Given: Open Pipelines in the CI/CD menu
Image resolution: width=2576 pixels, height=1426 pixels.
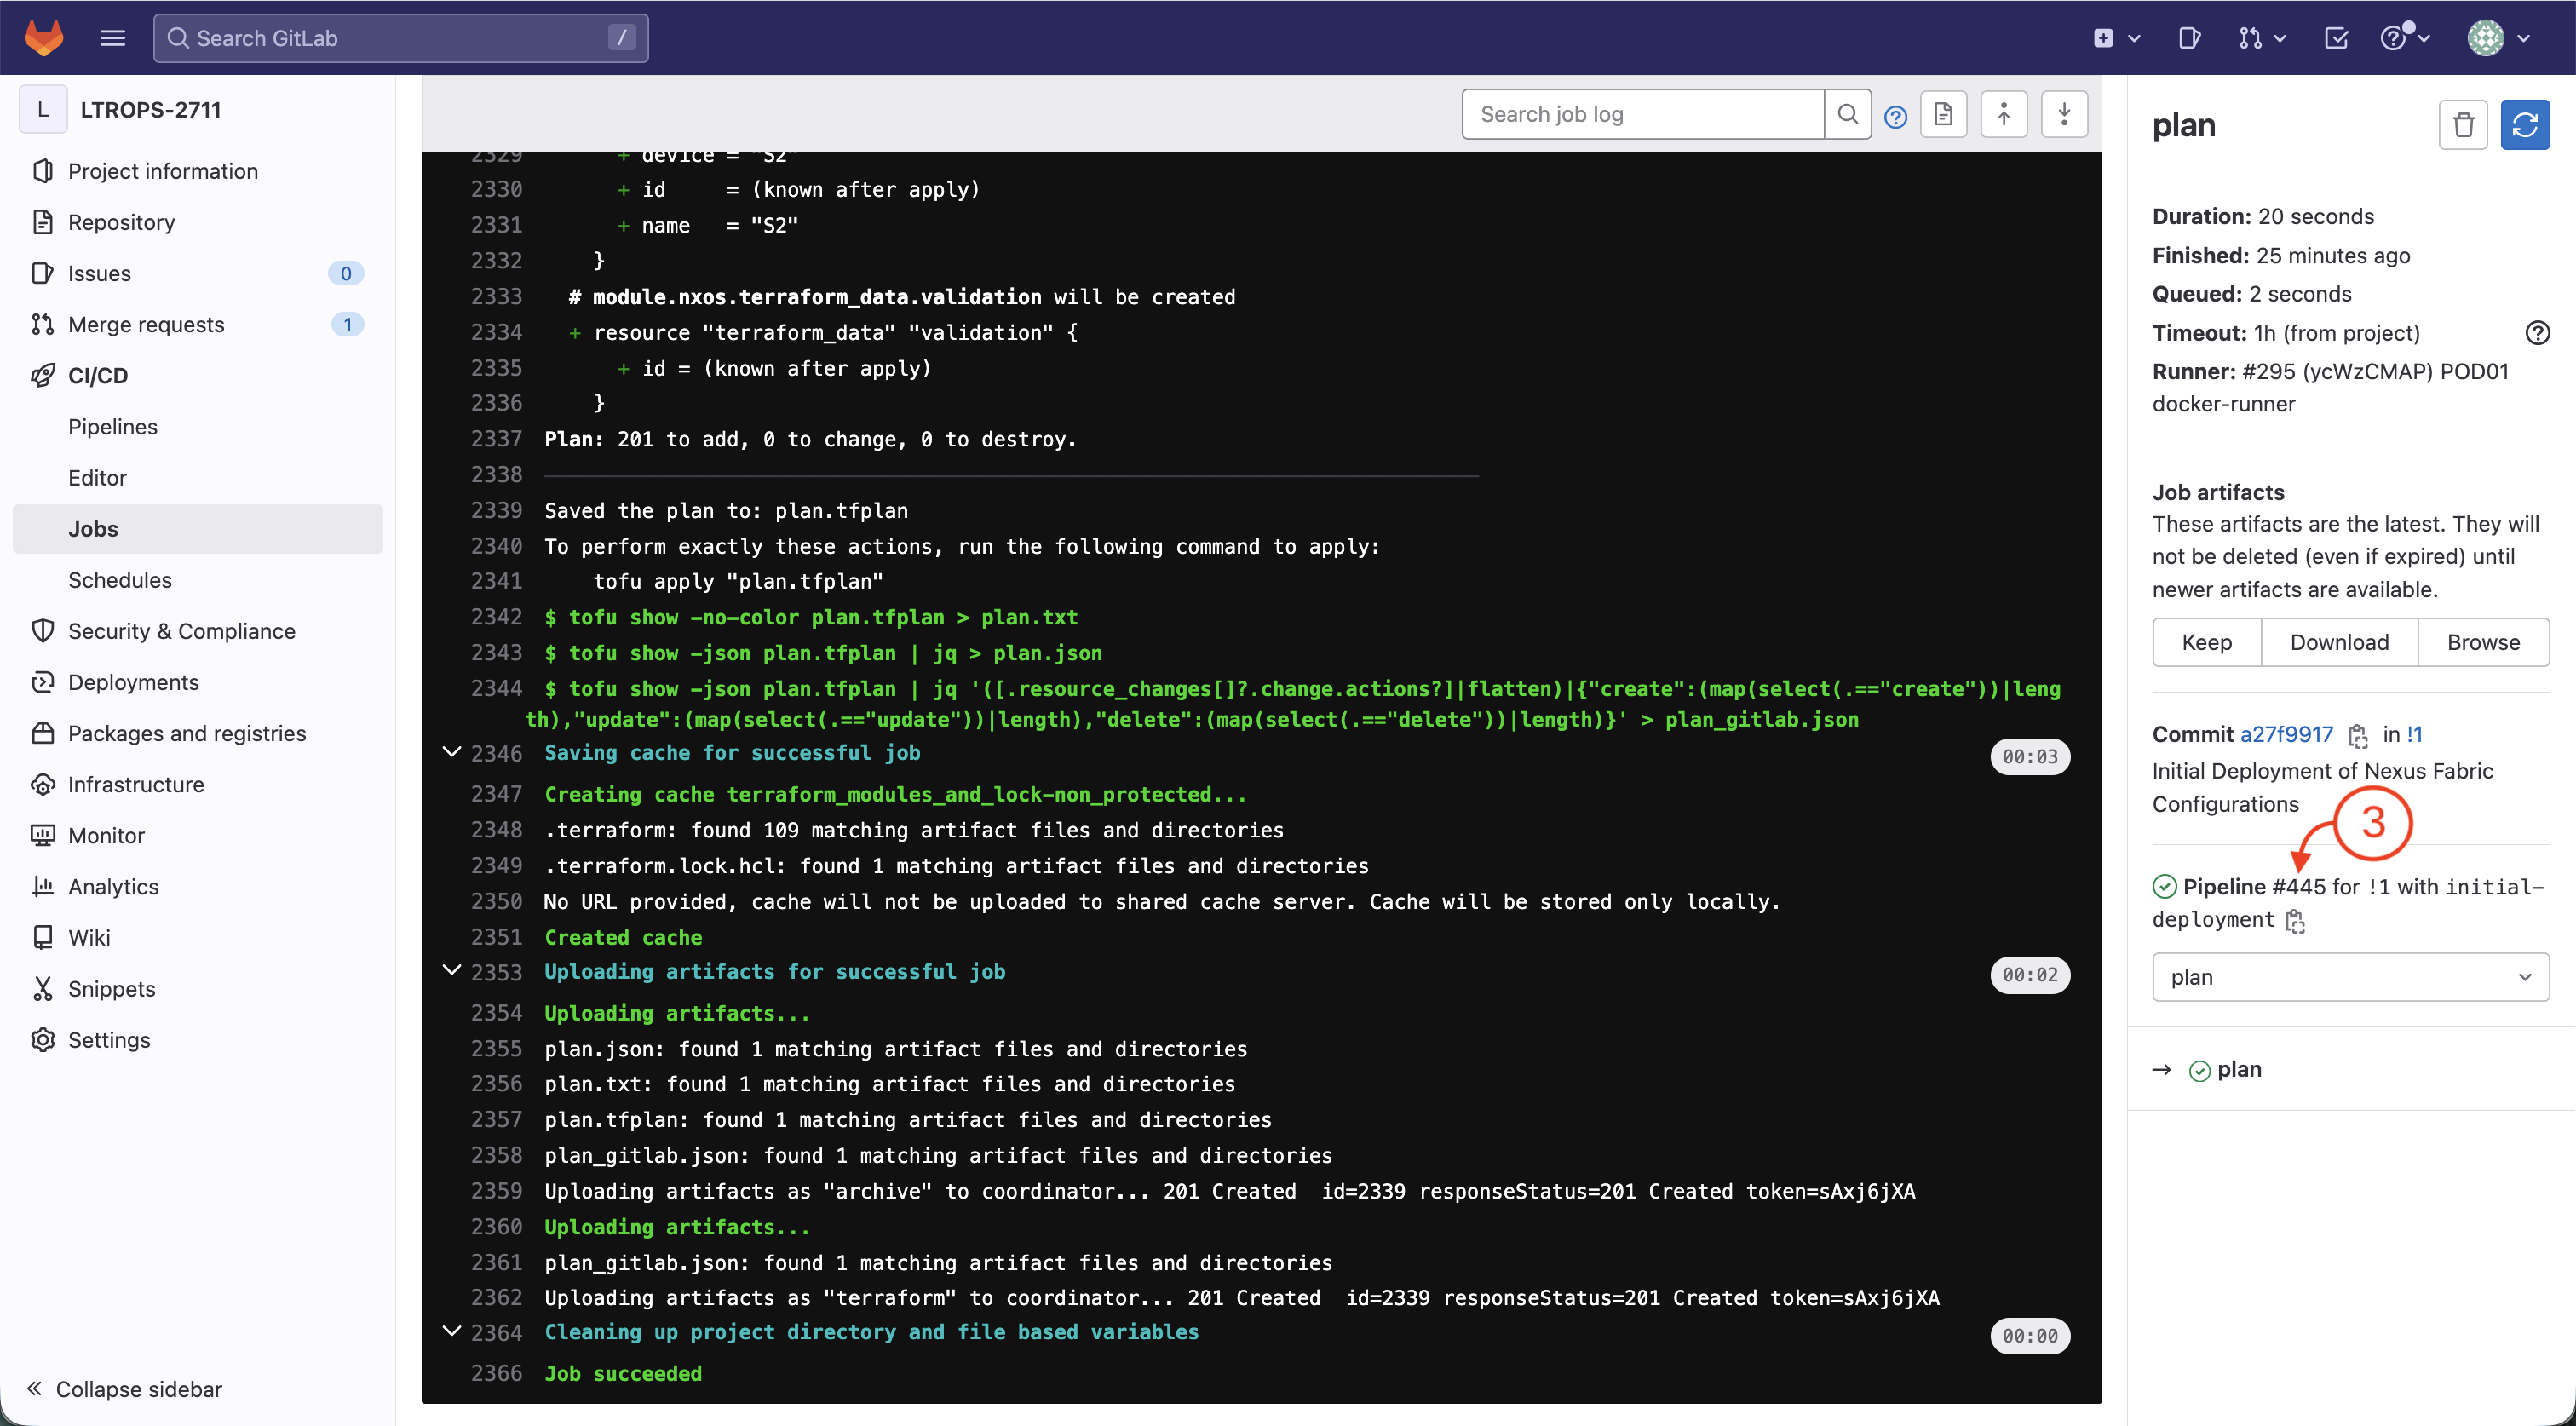Looking at the screenshot, I should (113, 427).
